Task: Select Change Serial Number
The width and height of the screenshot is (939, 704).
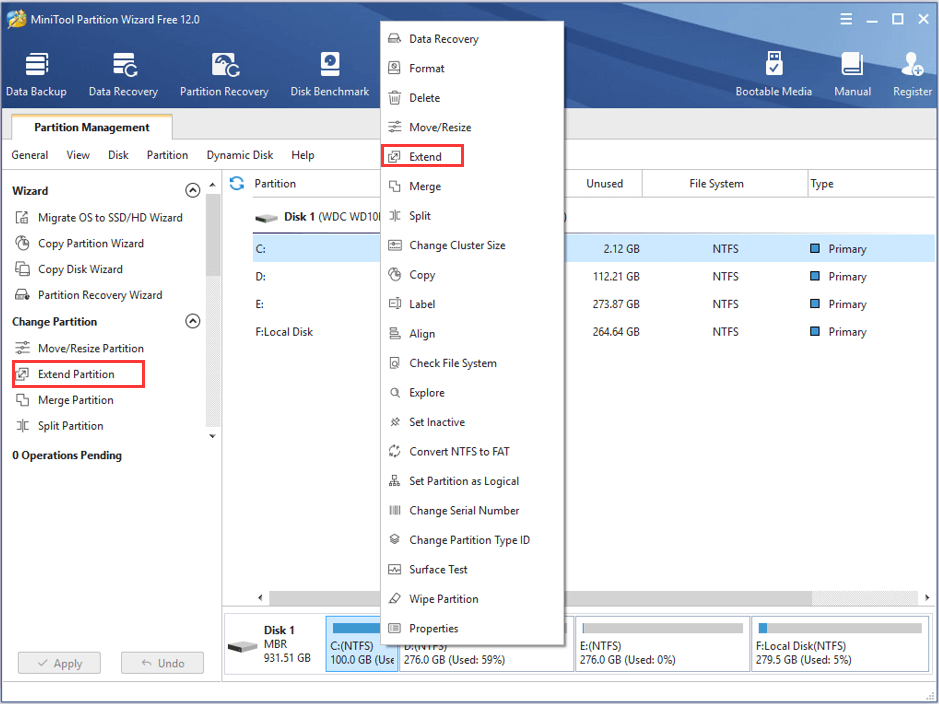Action: tap(472, 510)
